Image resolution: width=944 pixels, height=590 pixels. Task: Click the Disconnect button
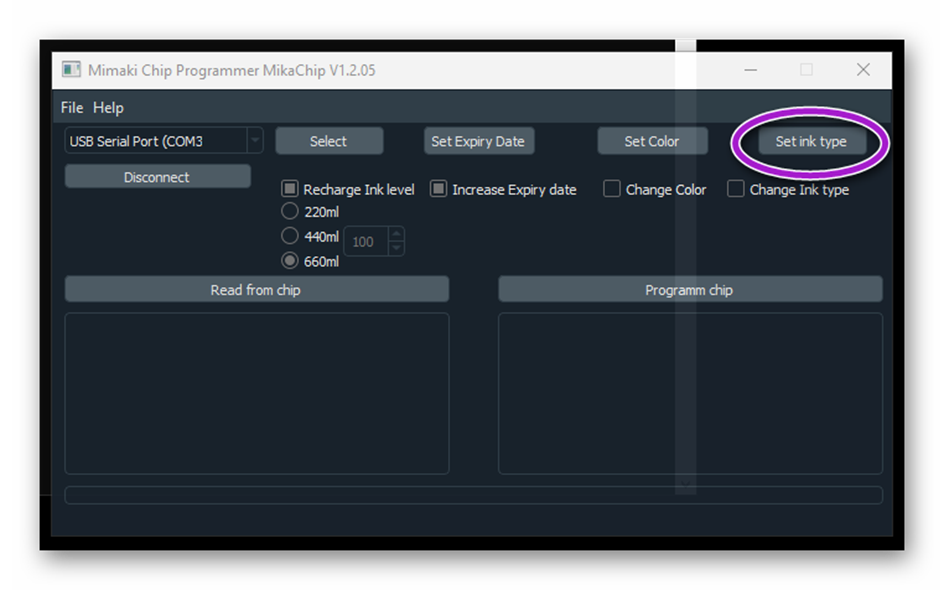point(157,176)
